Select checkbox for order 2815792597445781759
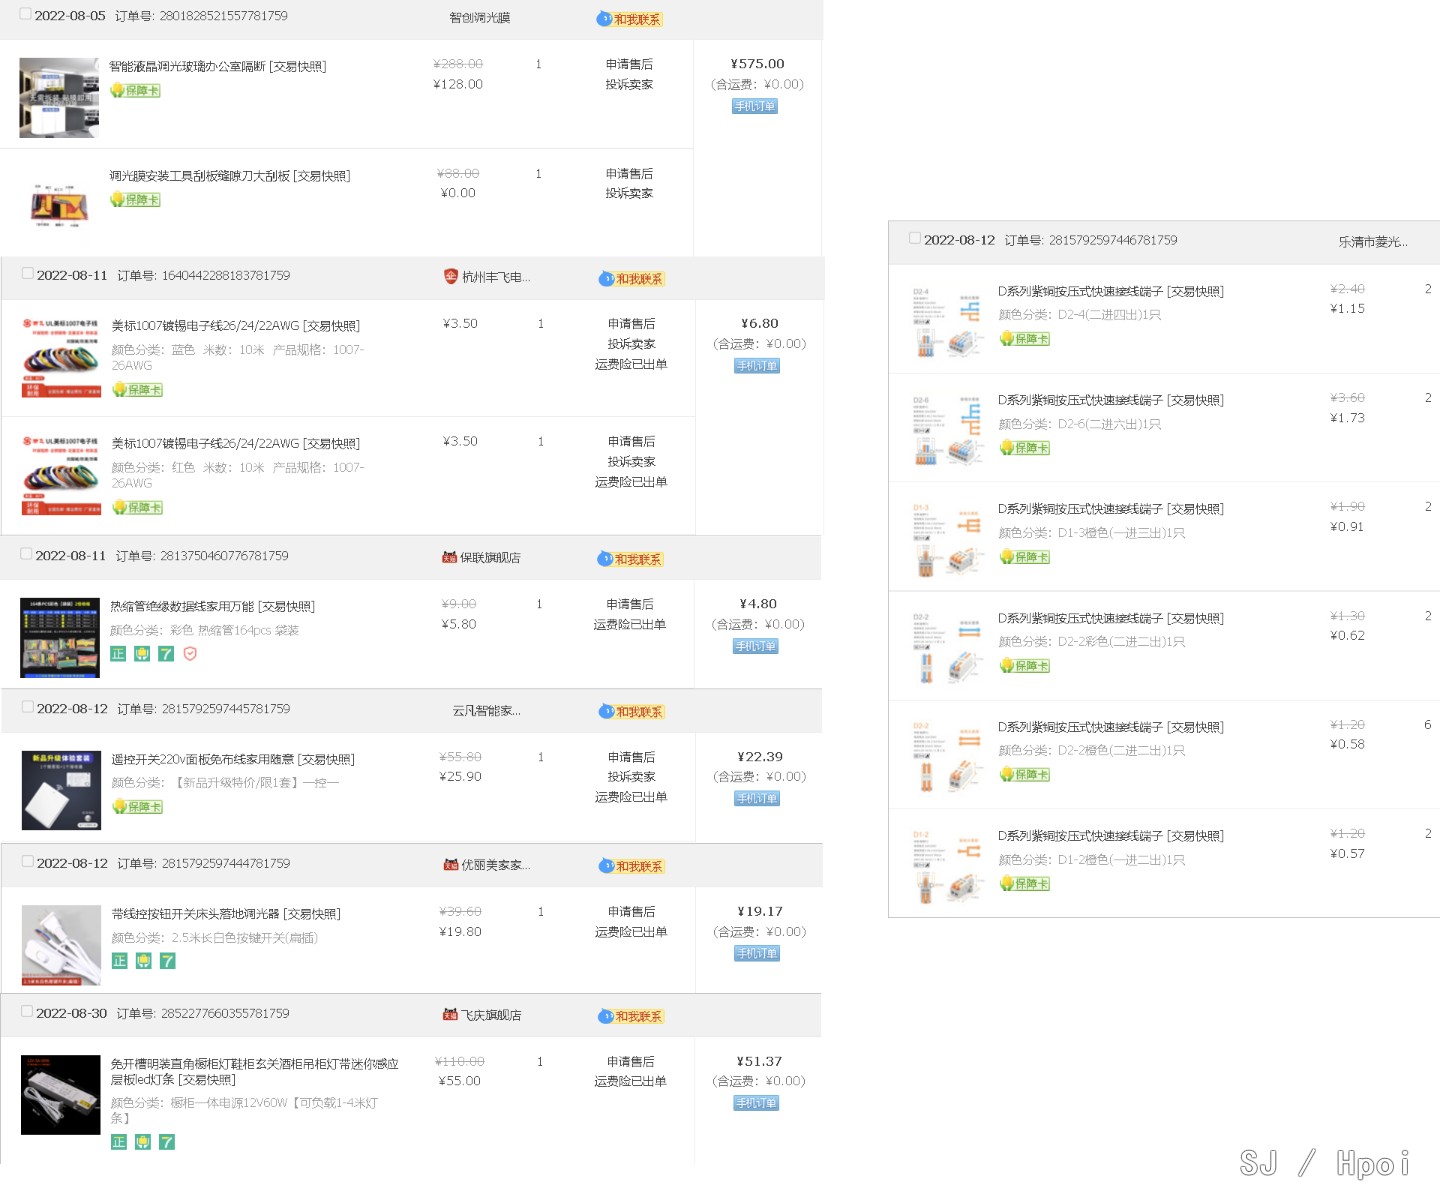The height and width of the screenshot is (1200, 1440). [x=28, y=707]
